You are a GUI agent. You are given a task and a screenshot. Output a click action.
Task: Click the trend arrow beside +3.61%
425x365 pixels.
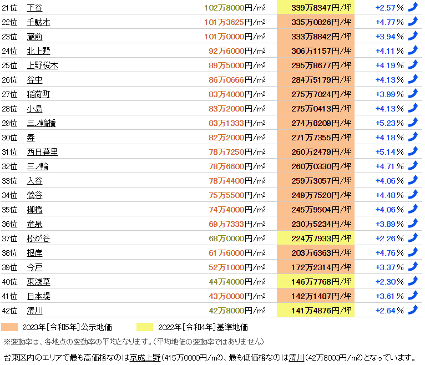(413, 296)
